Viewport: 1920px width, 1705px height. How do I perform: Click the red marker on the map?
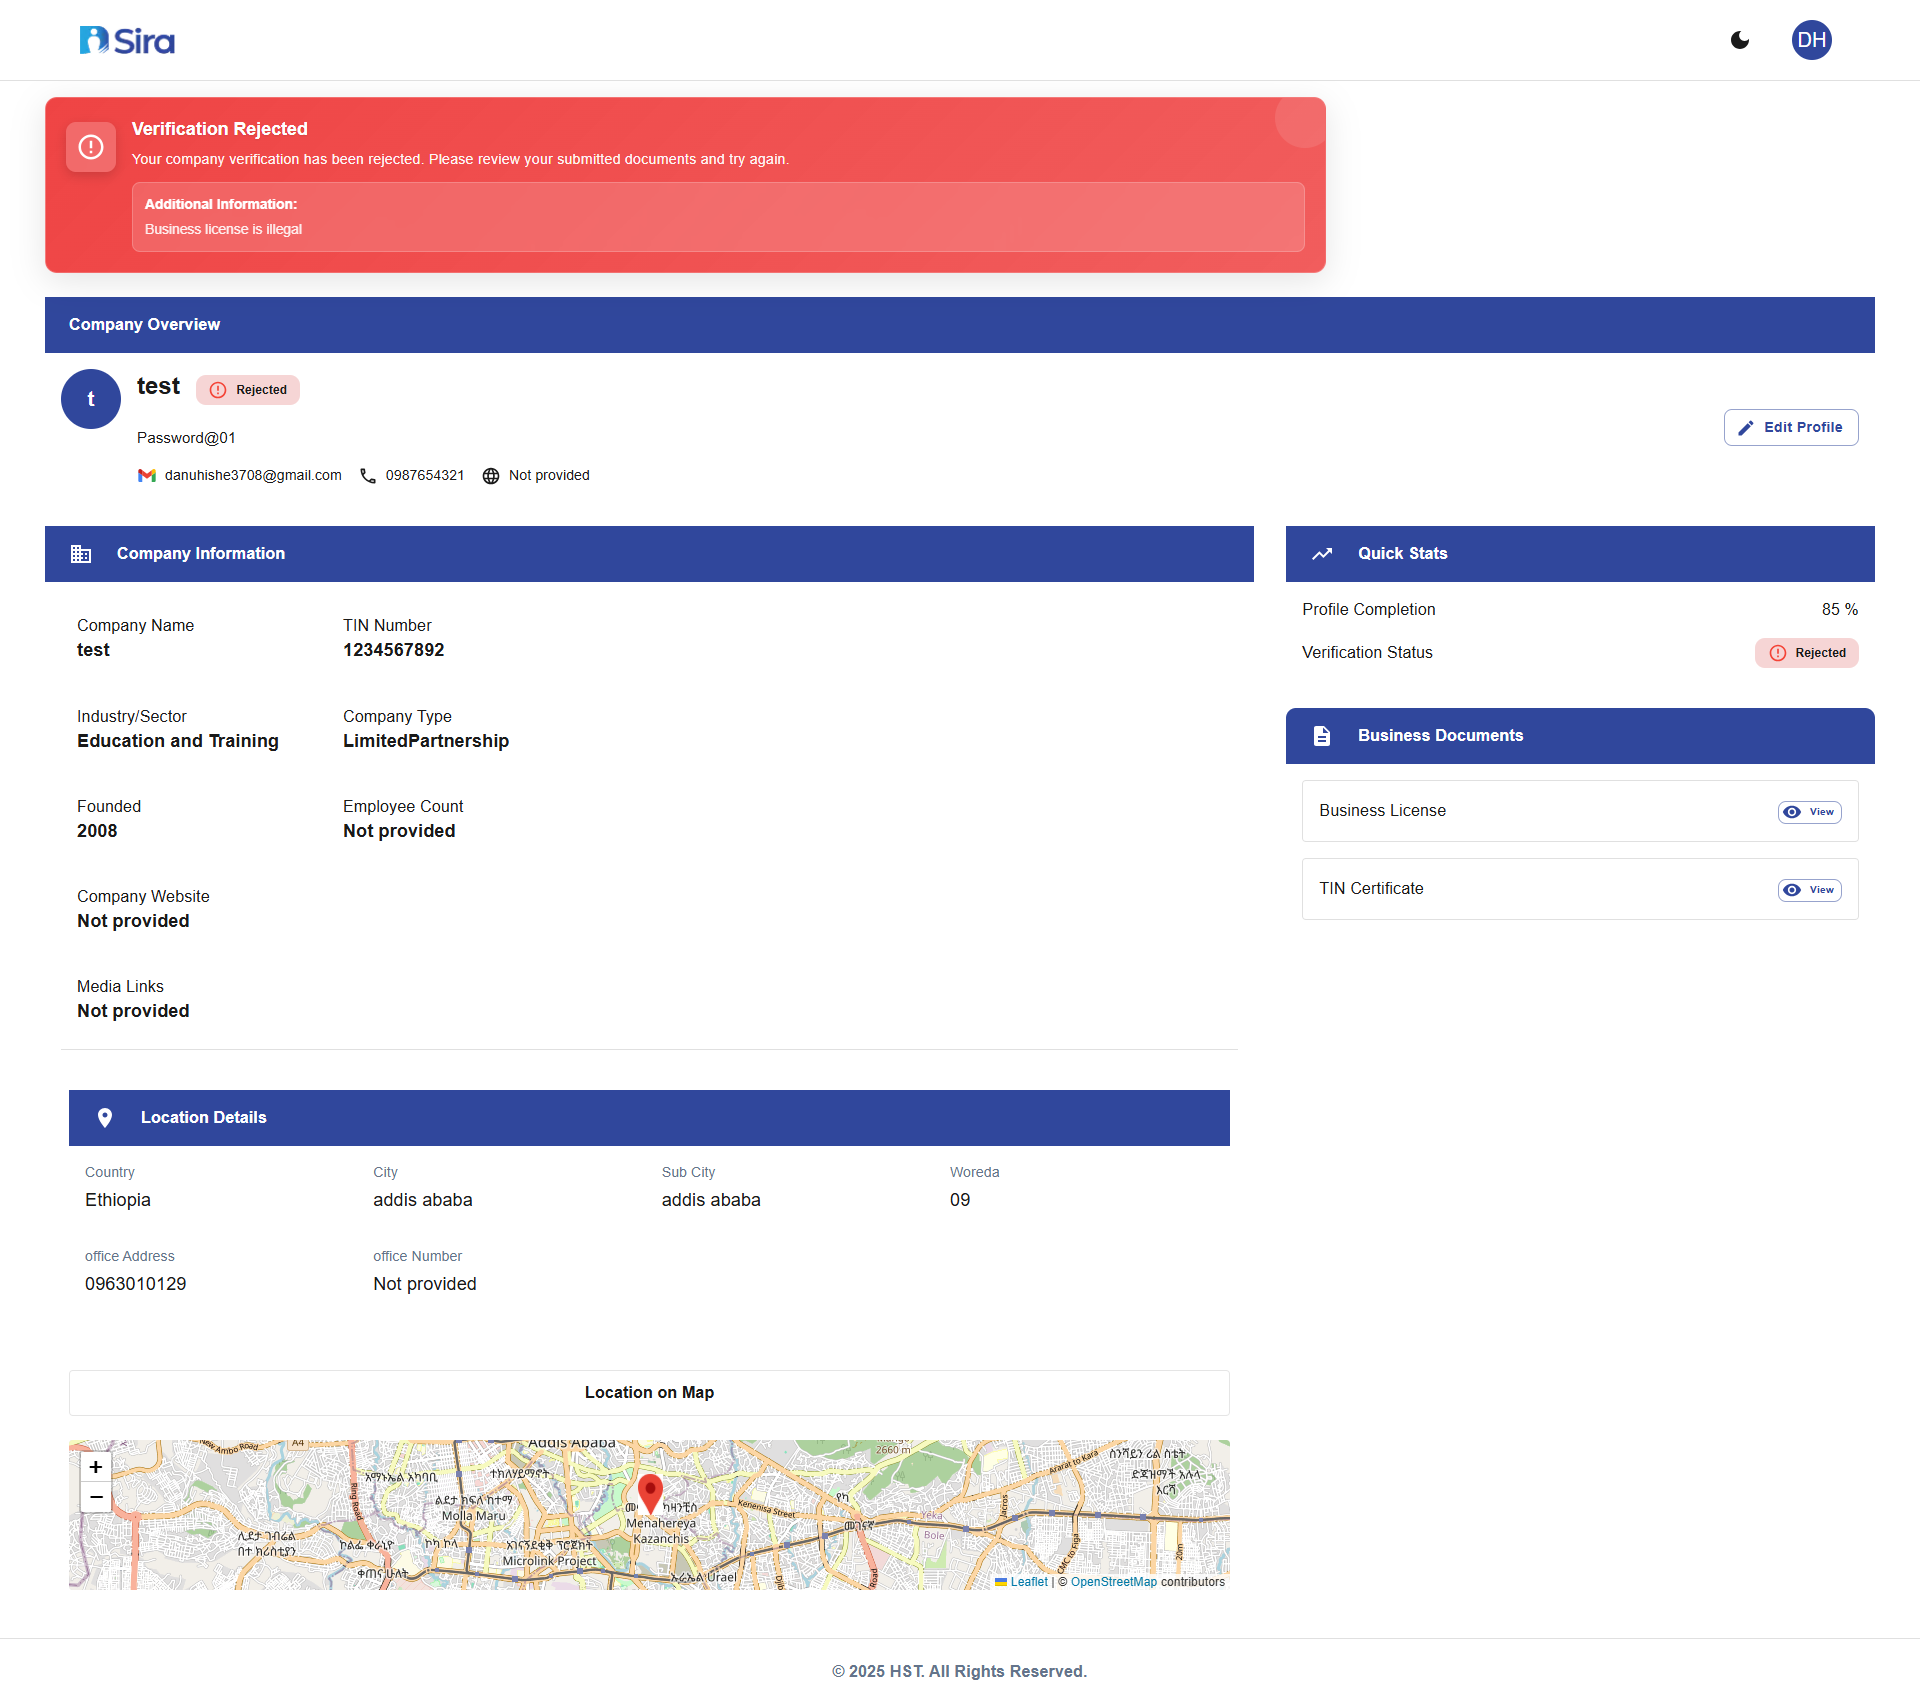649,1488
